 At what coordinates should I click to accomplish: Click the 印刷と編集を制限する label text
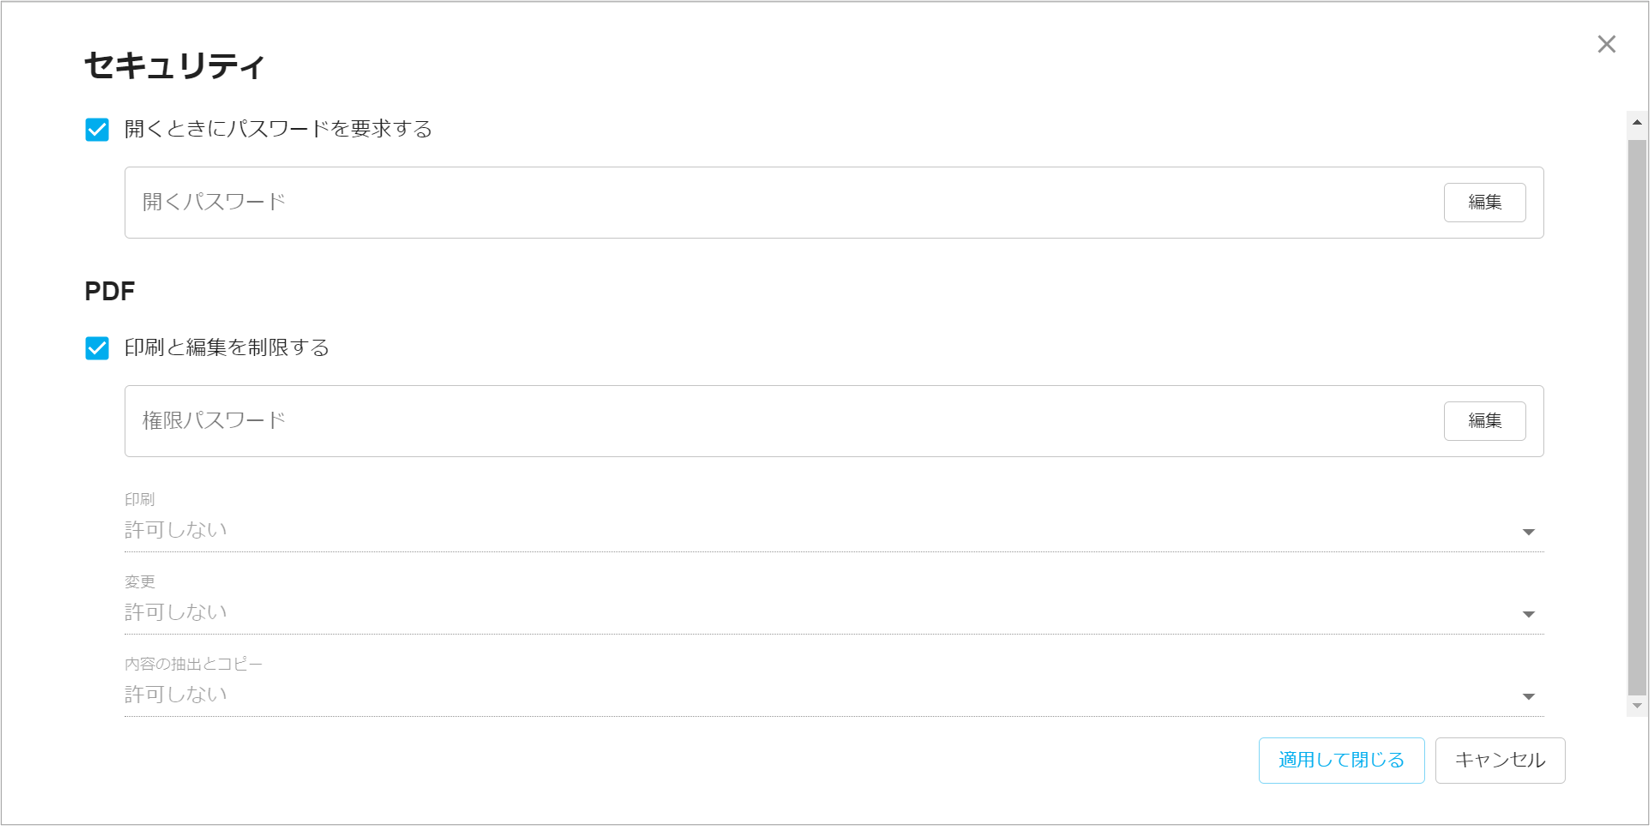coord(227,348)
